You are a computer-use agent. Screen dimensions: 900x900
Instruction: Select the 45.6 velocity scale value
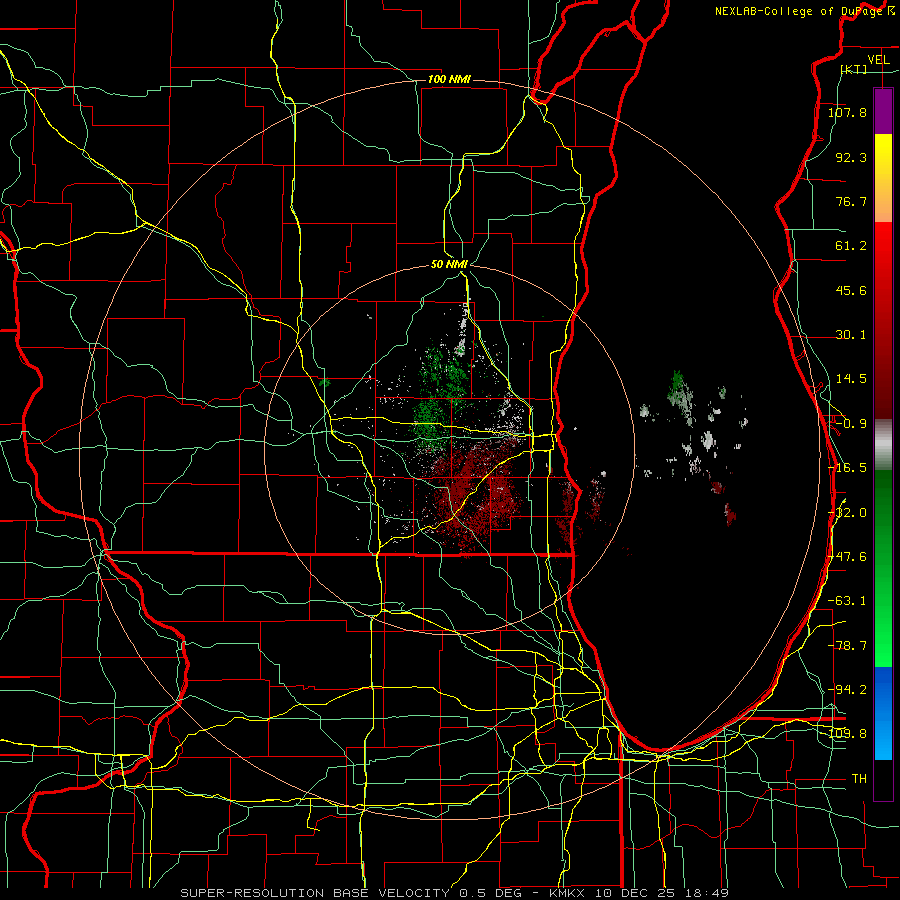851,290
